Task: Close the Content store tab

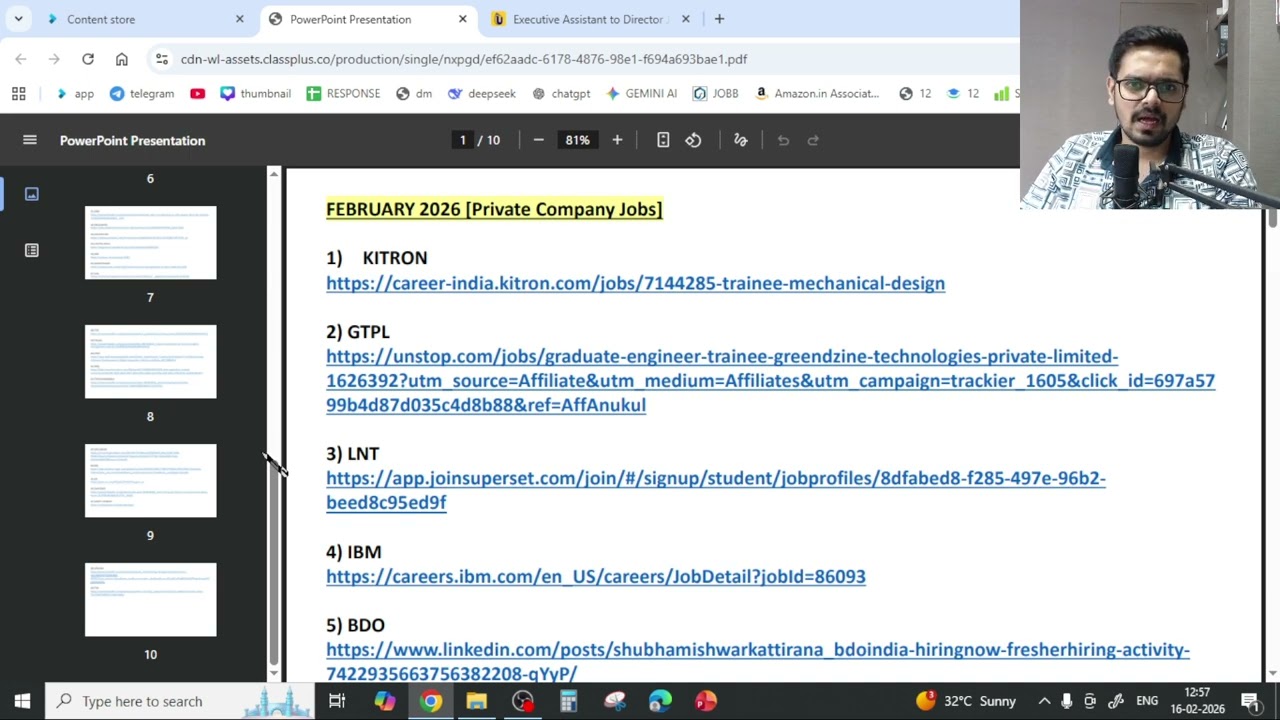Action: pos(239,19)
